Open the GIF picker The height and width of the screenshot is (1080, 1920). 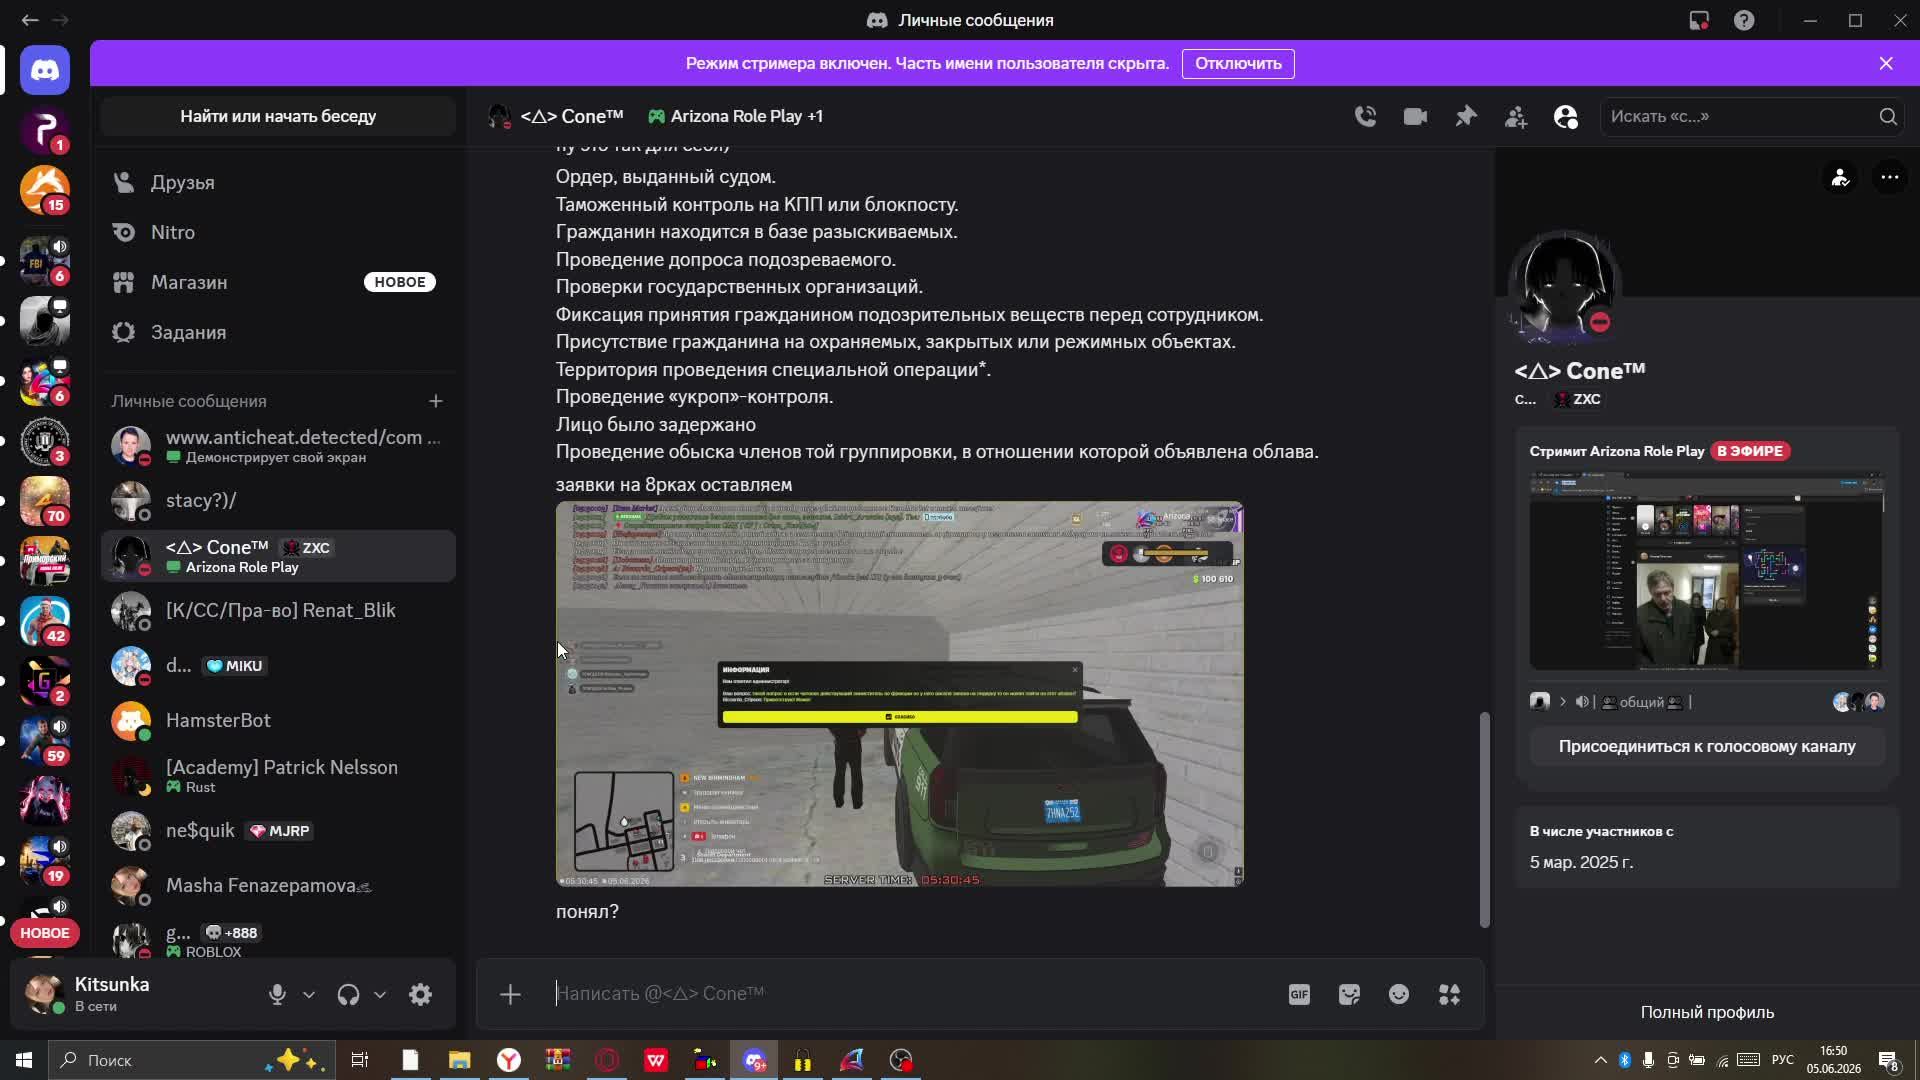[1299, 994]
